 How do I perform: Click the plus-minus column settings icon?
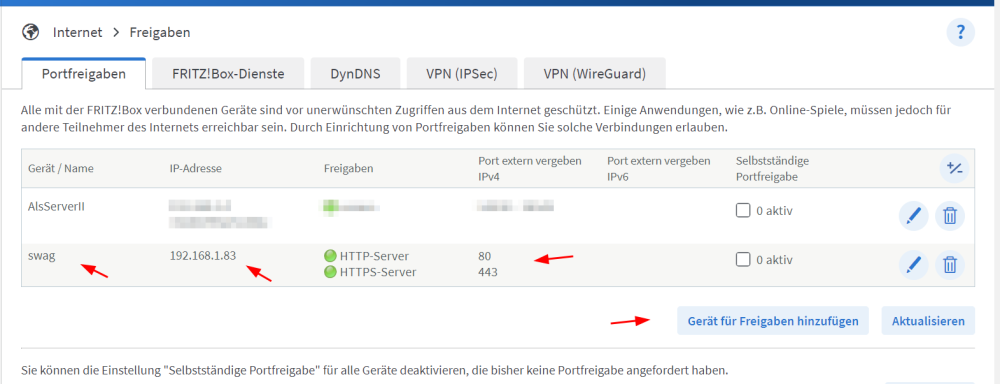(954, 169)
